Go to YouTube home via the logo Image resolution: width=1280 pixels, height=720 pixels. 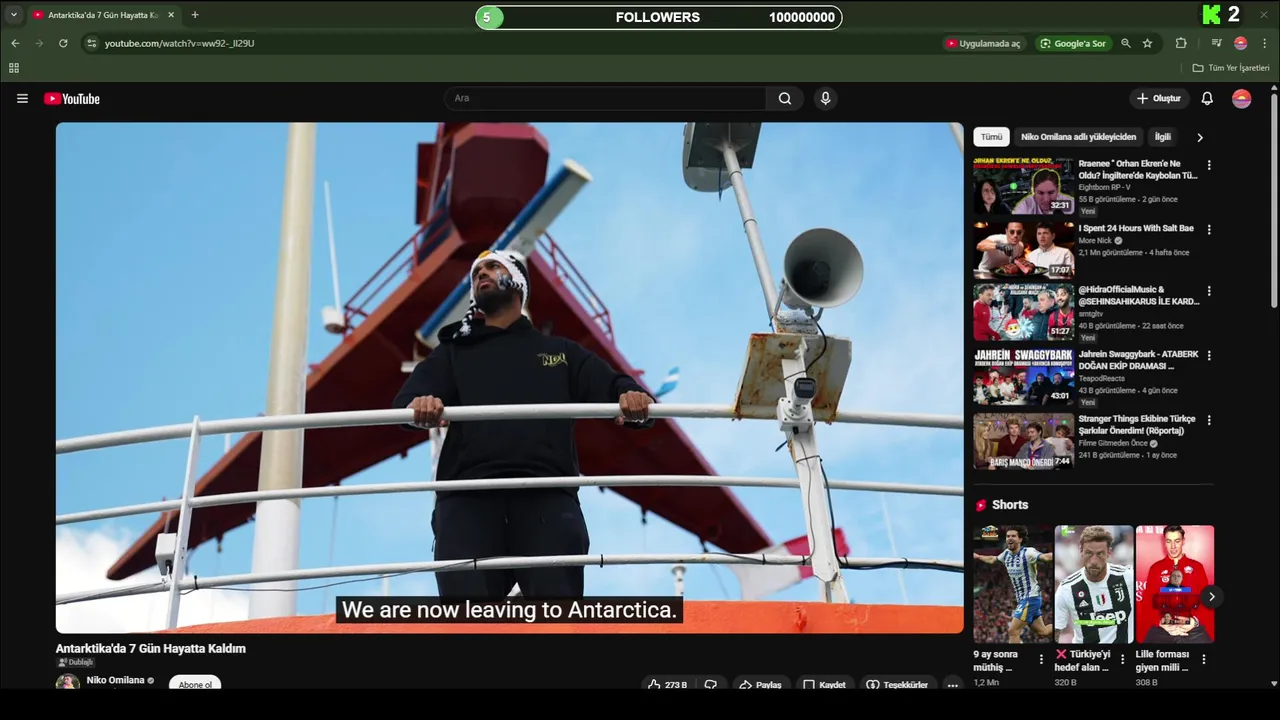point(72,98)
